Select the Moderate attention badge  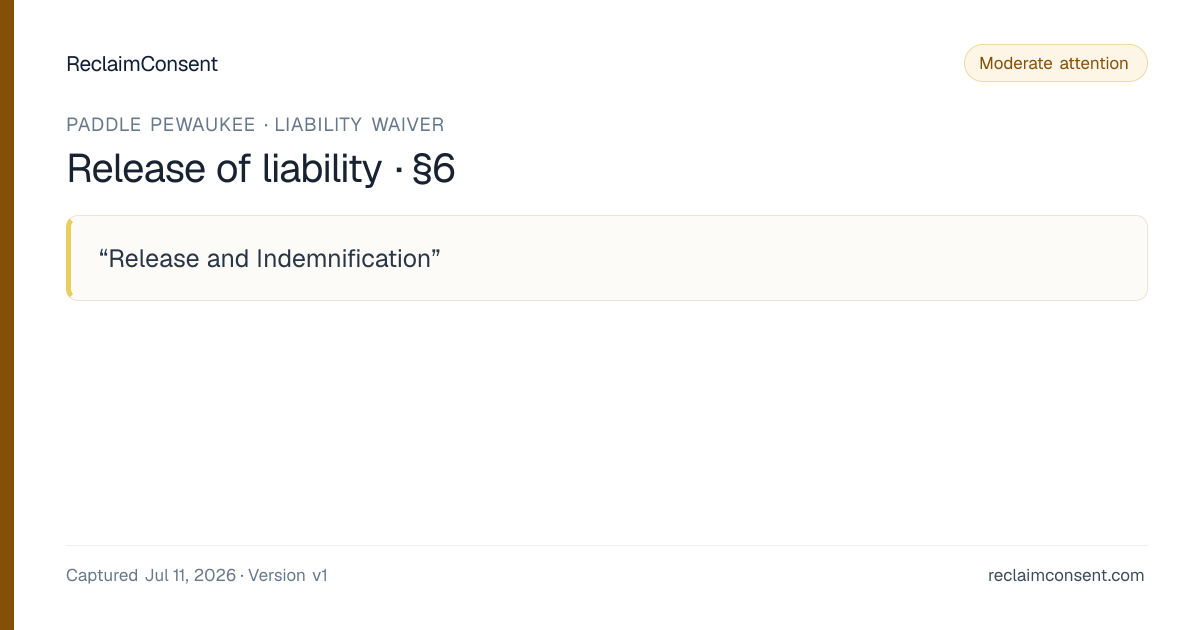(x=1055, y=63)
